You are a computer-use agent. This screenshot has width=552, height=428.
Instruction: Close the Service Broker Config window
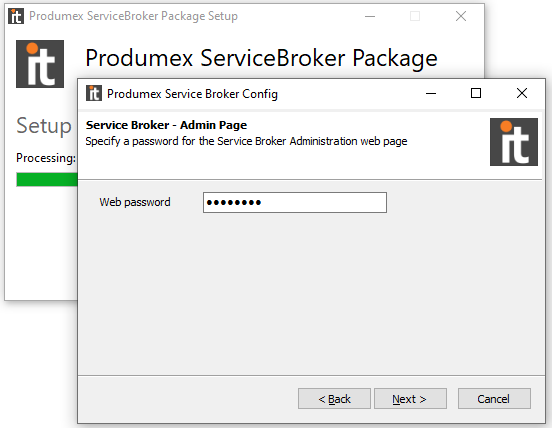click(522, 93)
